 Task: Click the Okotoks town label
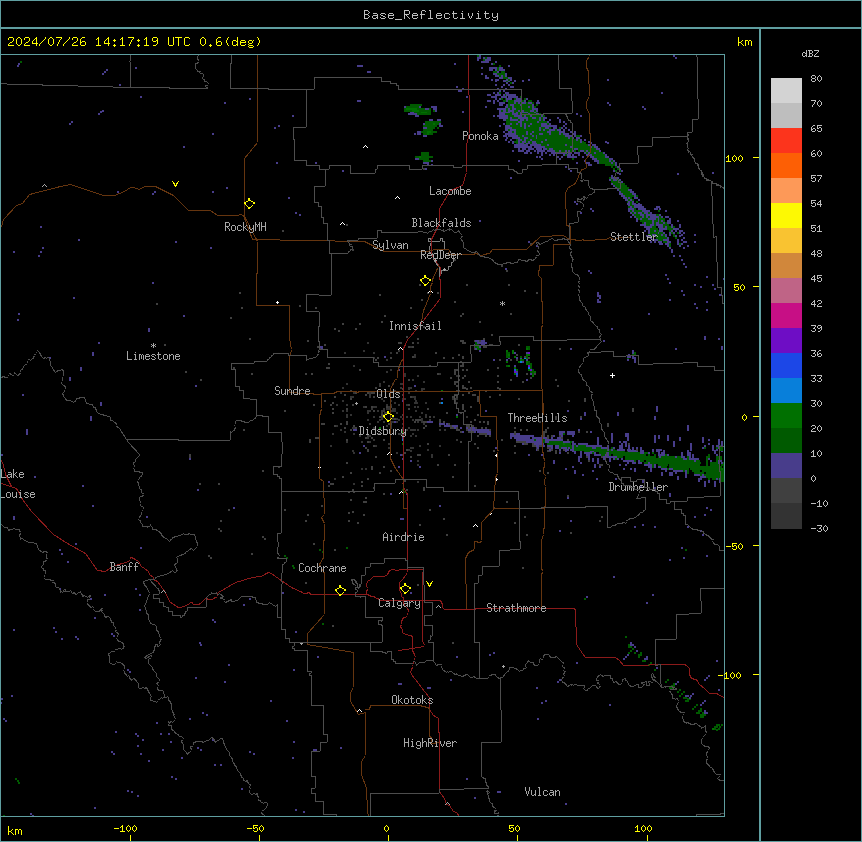tap(412, 700)
